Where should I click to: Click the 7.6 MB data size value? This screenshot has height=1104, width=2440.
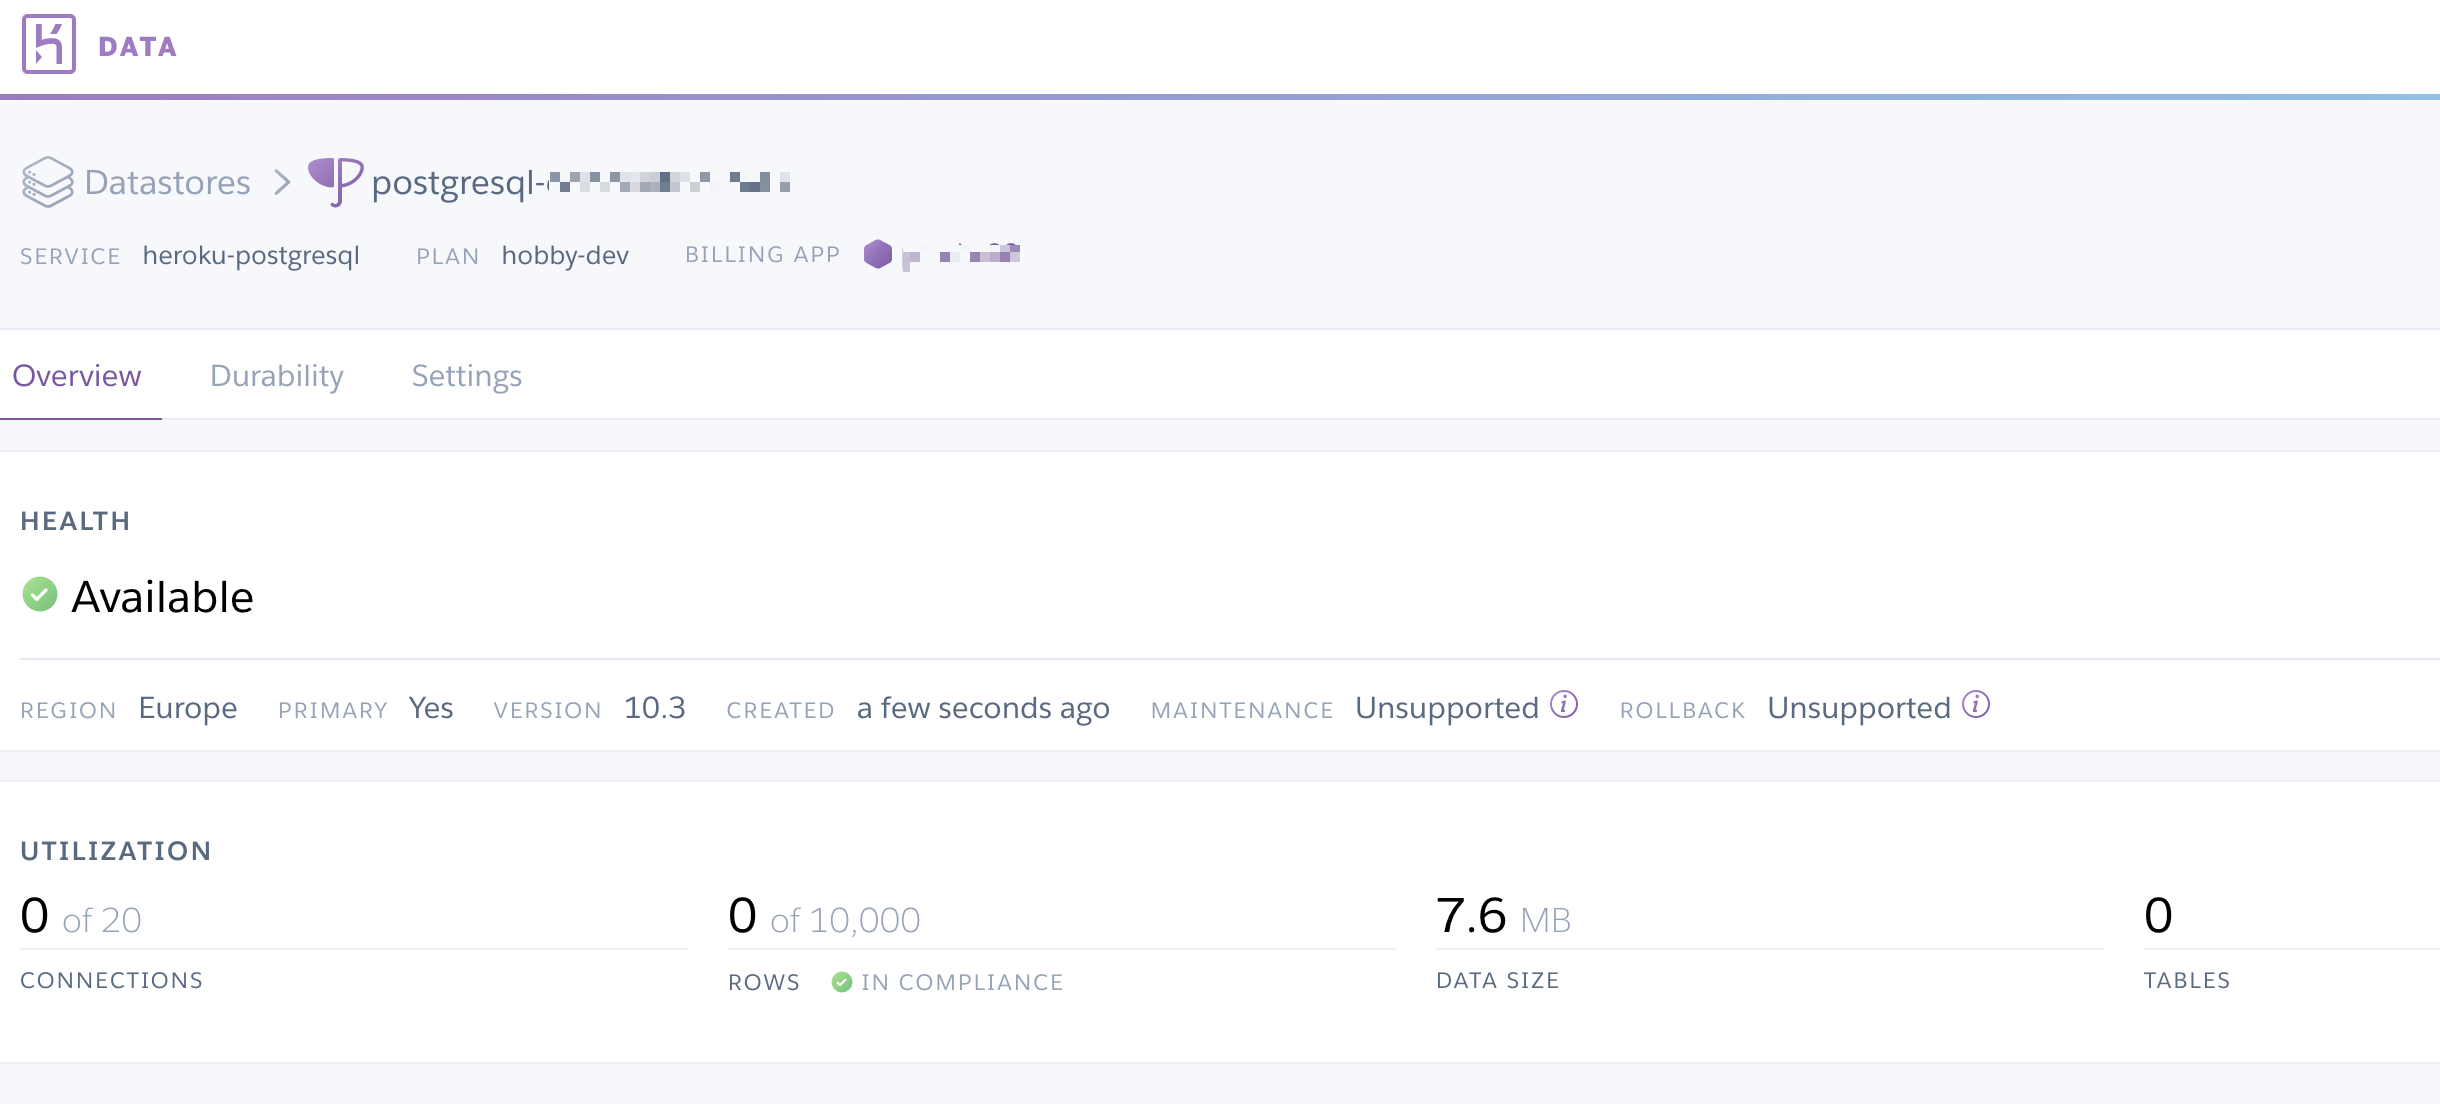[x=1502, y=916]
